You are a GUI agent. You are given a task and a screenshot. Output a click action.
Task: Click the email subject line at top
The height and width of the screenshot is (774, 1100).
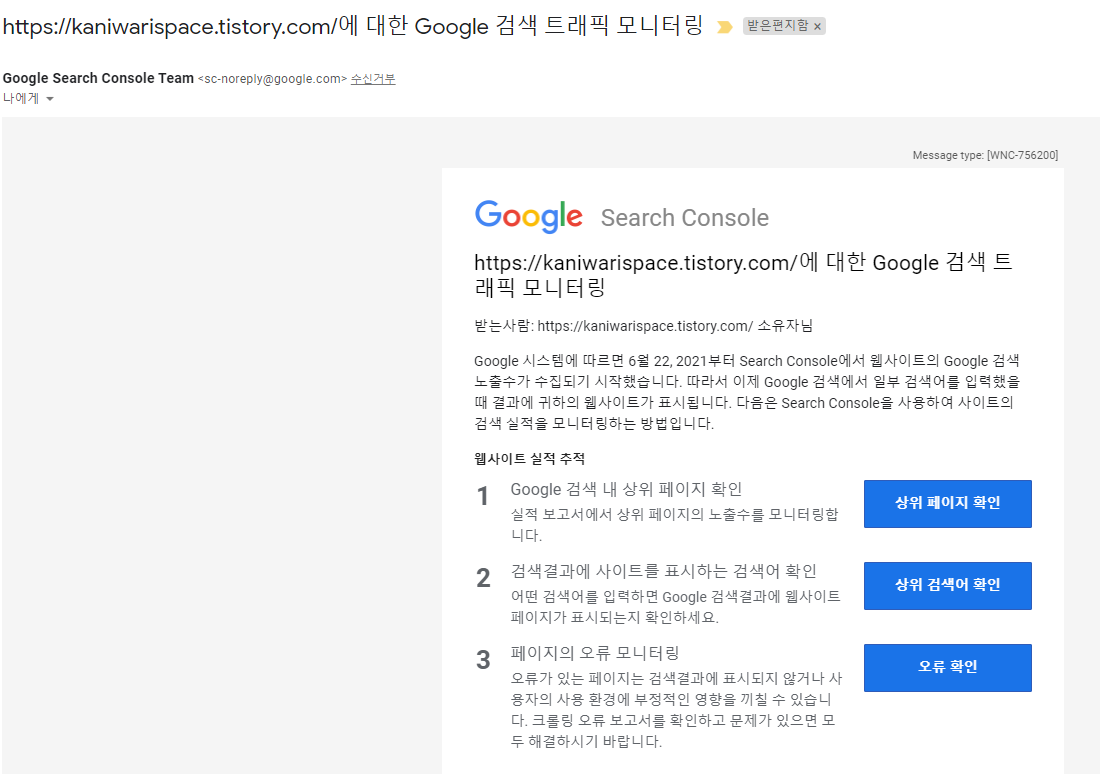[353, 27]
